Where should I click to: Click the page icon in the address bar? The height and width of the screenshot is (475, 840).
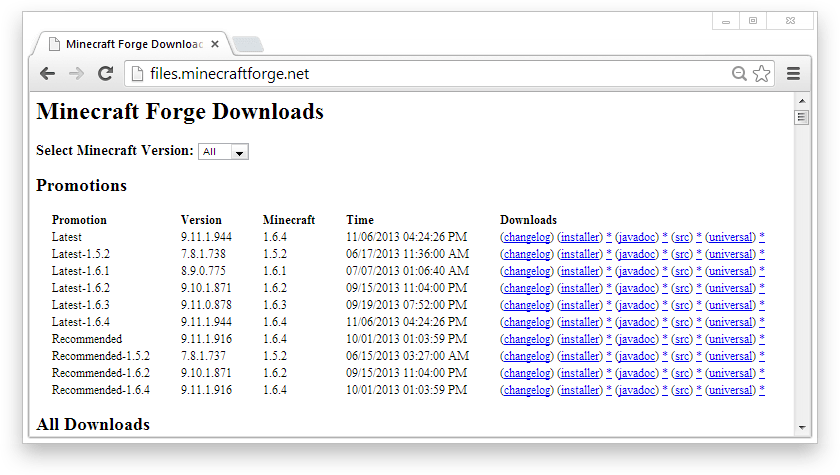coord(138,73)
